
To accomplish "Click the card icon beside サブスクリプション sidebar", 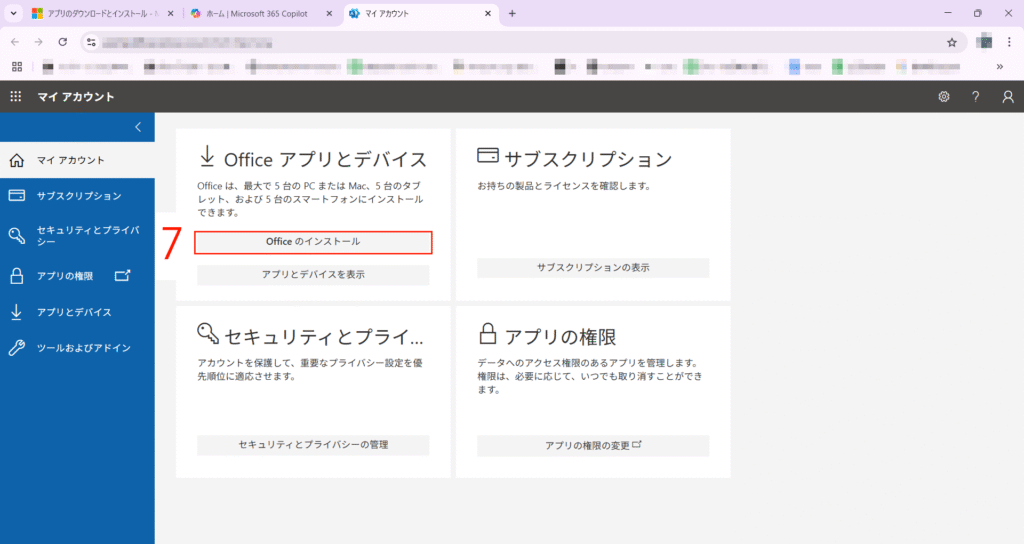I will (x=16, y=195).
